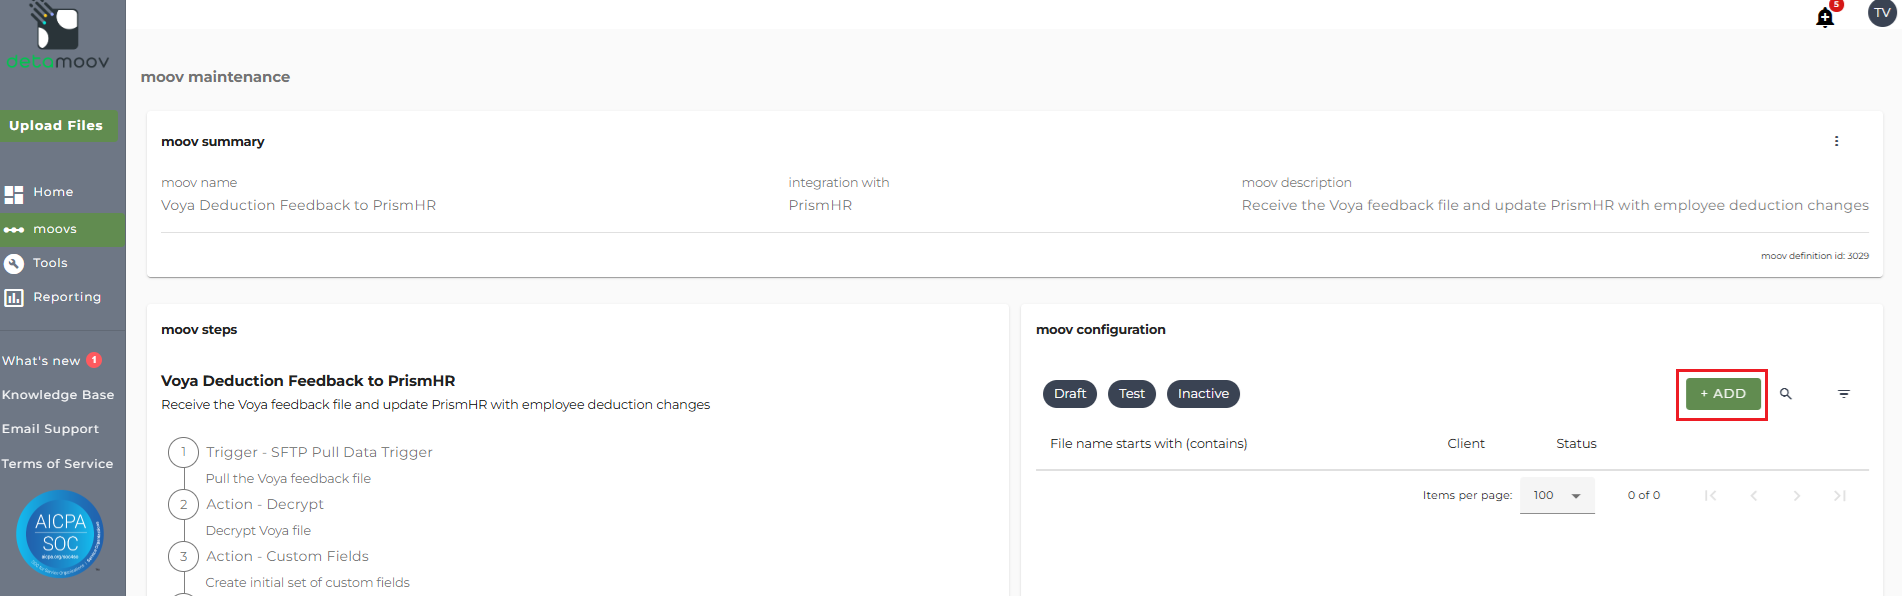Go to previous page of results

pyautogui.click(x=1754, y=496)
